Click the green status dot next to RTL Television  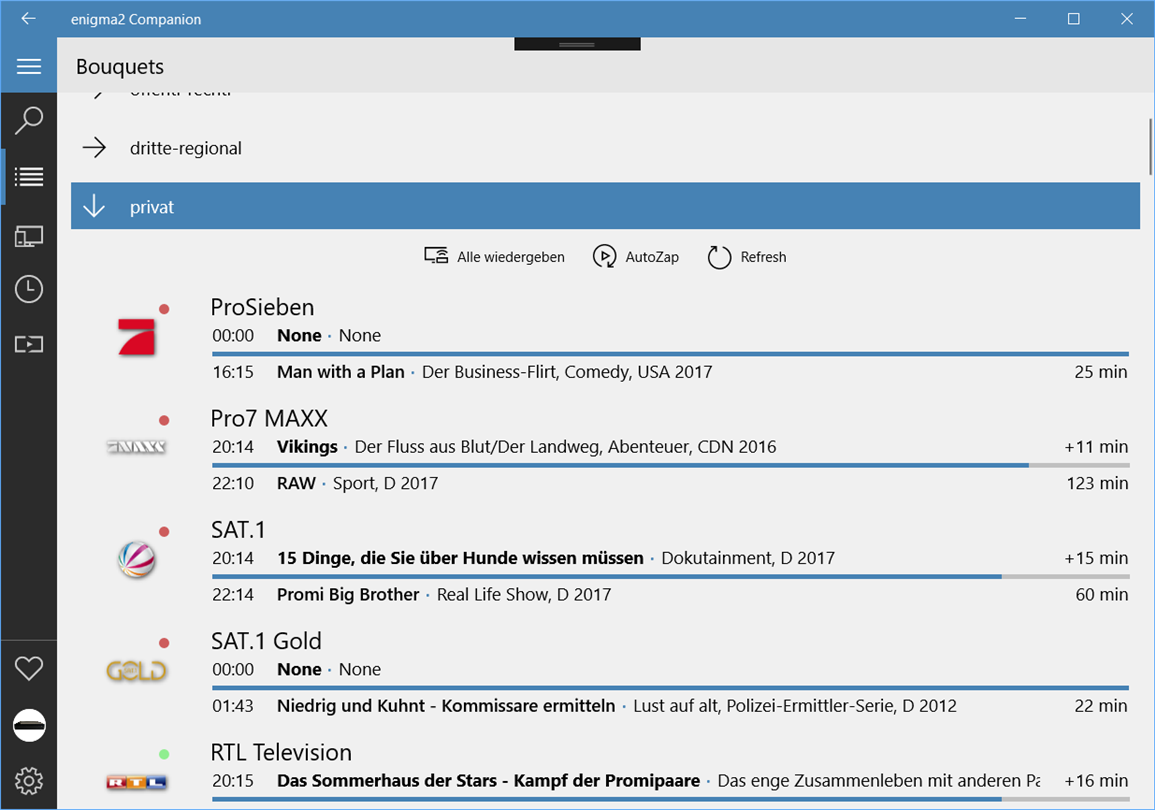coord(164,754)
